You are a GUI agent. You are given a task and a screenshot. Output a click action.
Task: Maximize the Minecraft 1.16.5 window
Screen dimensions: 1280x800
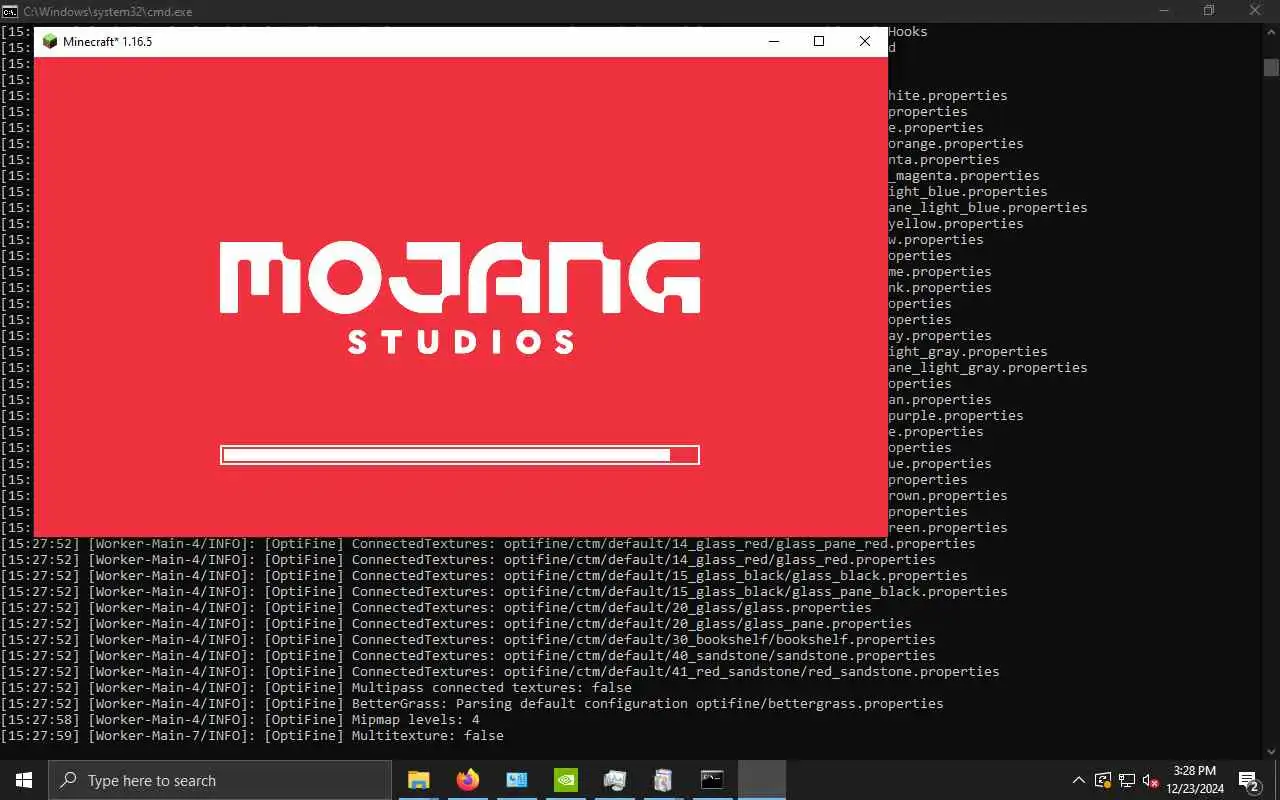coord(819,41)
